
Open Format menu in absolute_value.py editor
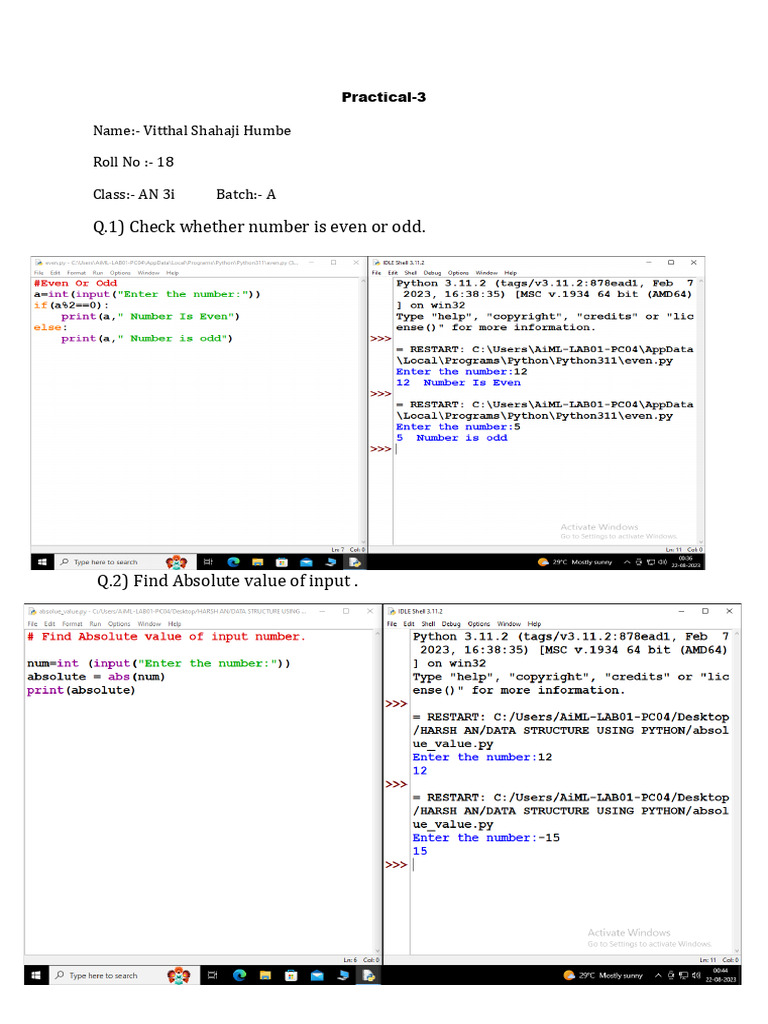tap(73, 624)
